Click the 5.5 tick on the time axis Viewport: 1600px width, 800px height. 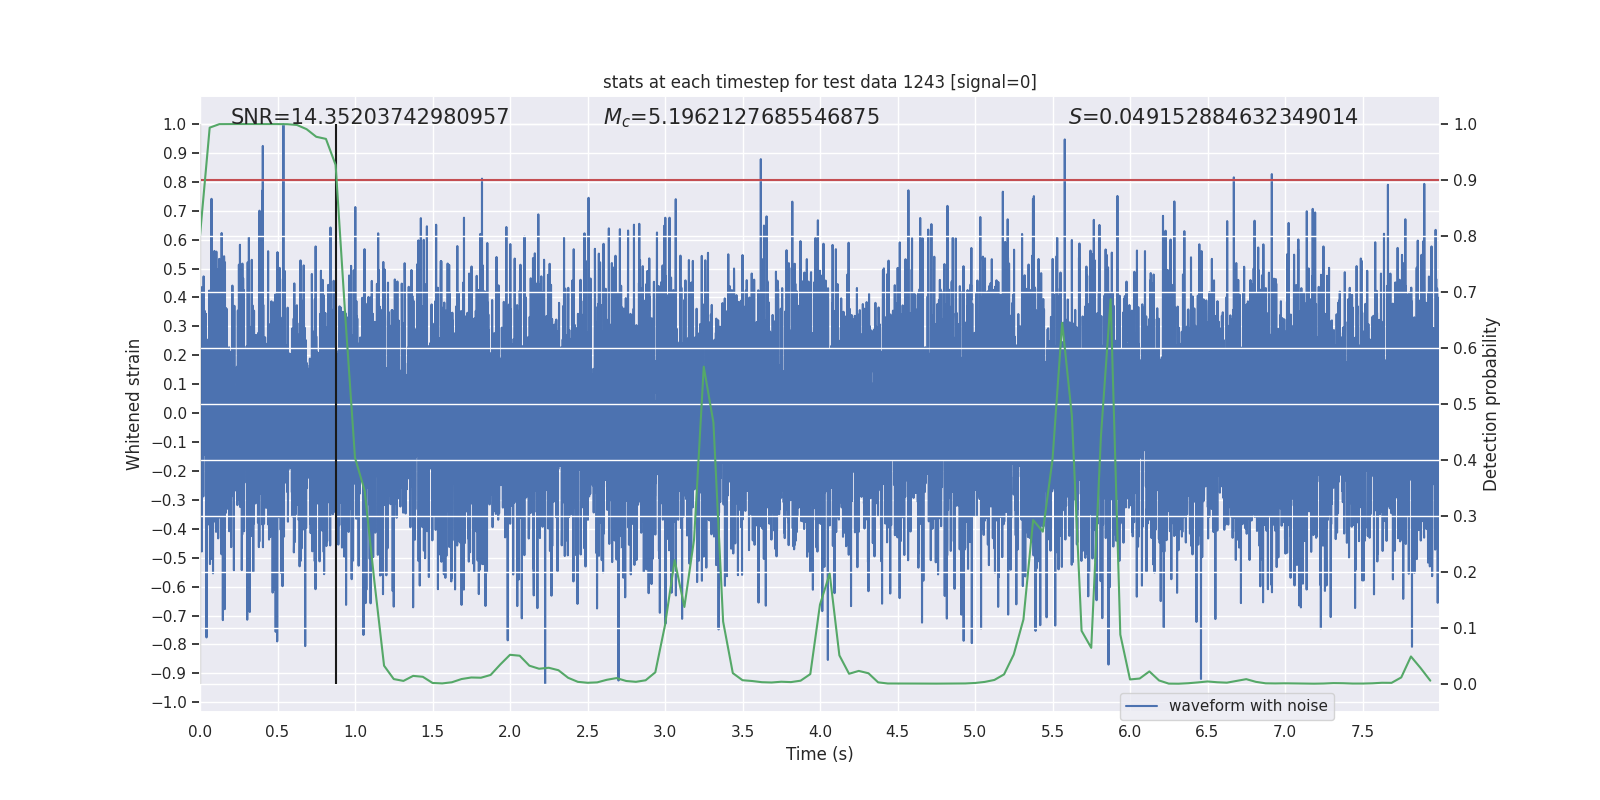click(1052, 731)
